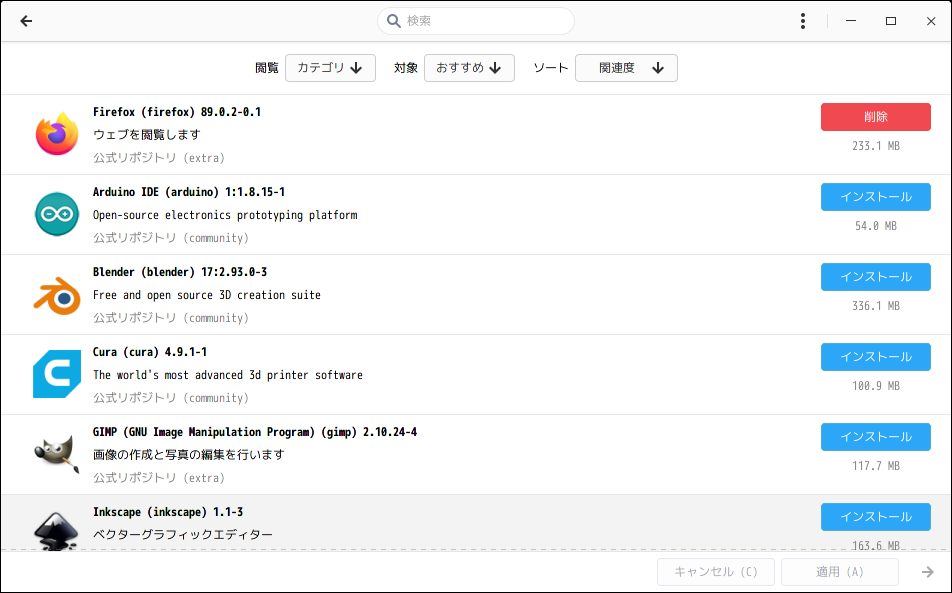Install GIMP
952x593 pixels.
click(876, 438)
